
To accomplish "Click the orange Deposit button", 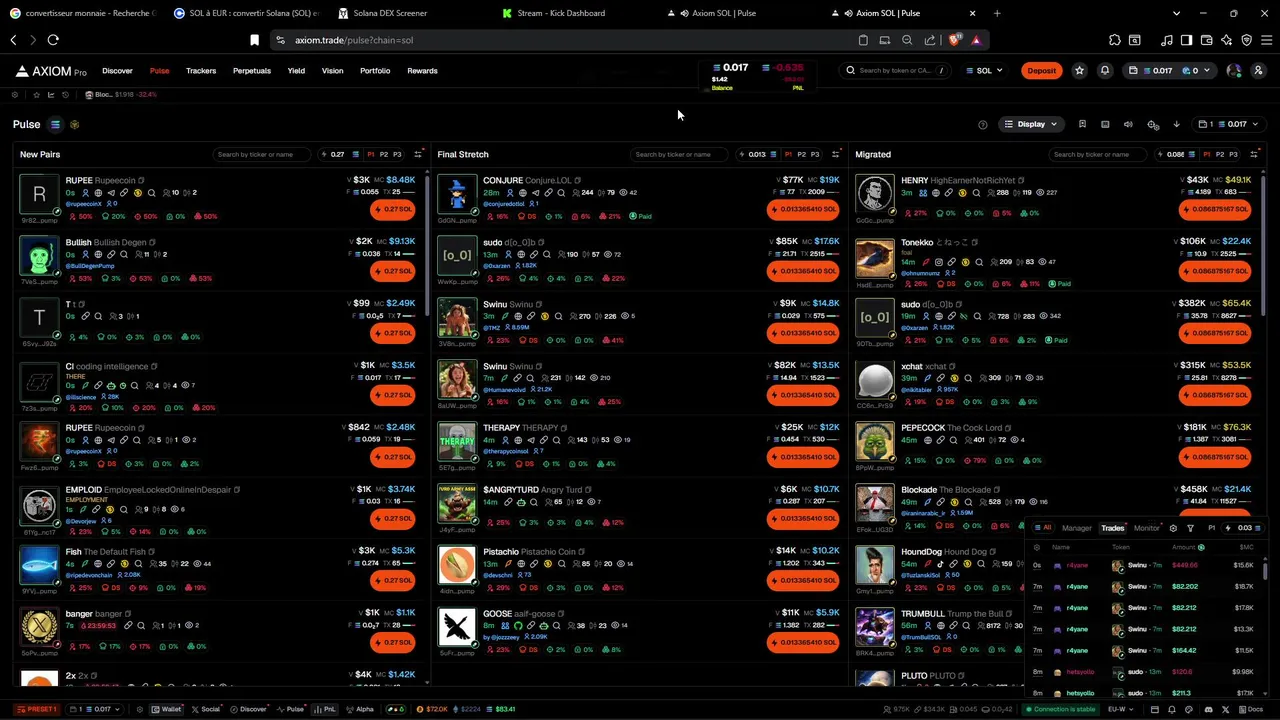I will (x=1041, y=71).
